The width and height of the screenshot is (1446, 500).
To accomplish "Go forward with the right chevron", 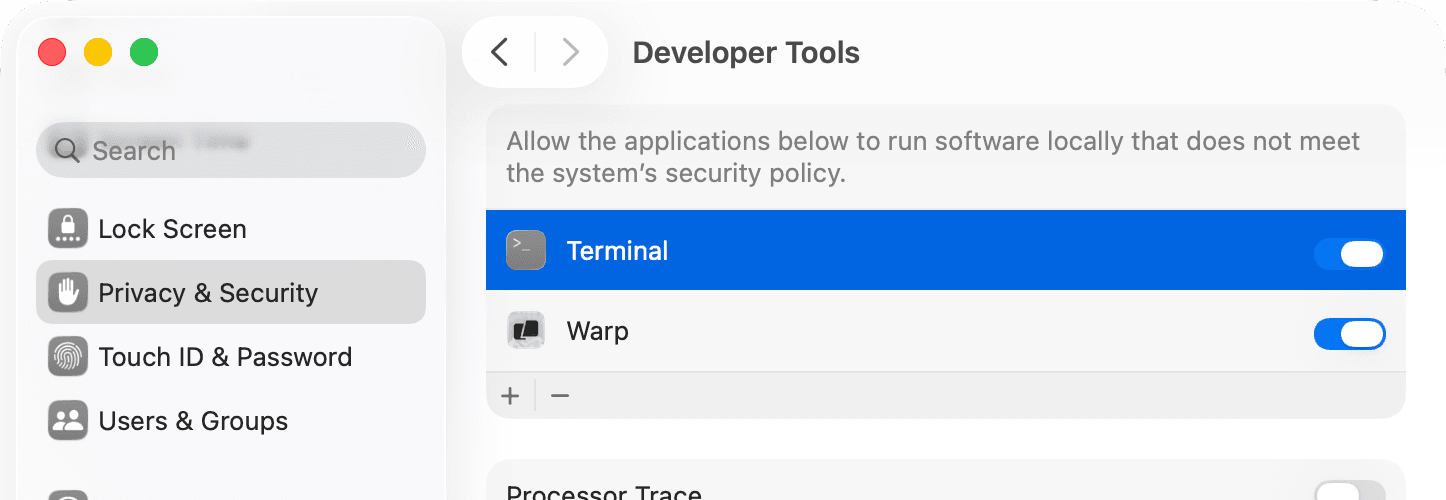I will pyautogui.click(x=570, y=52).
